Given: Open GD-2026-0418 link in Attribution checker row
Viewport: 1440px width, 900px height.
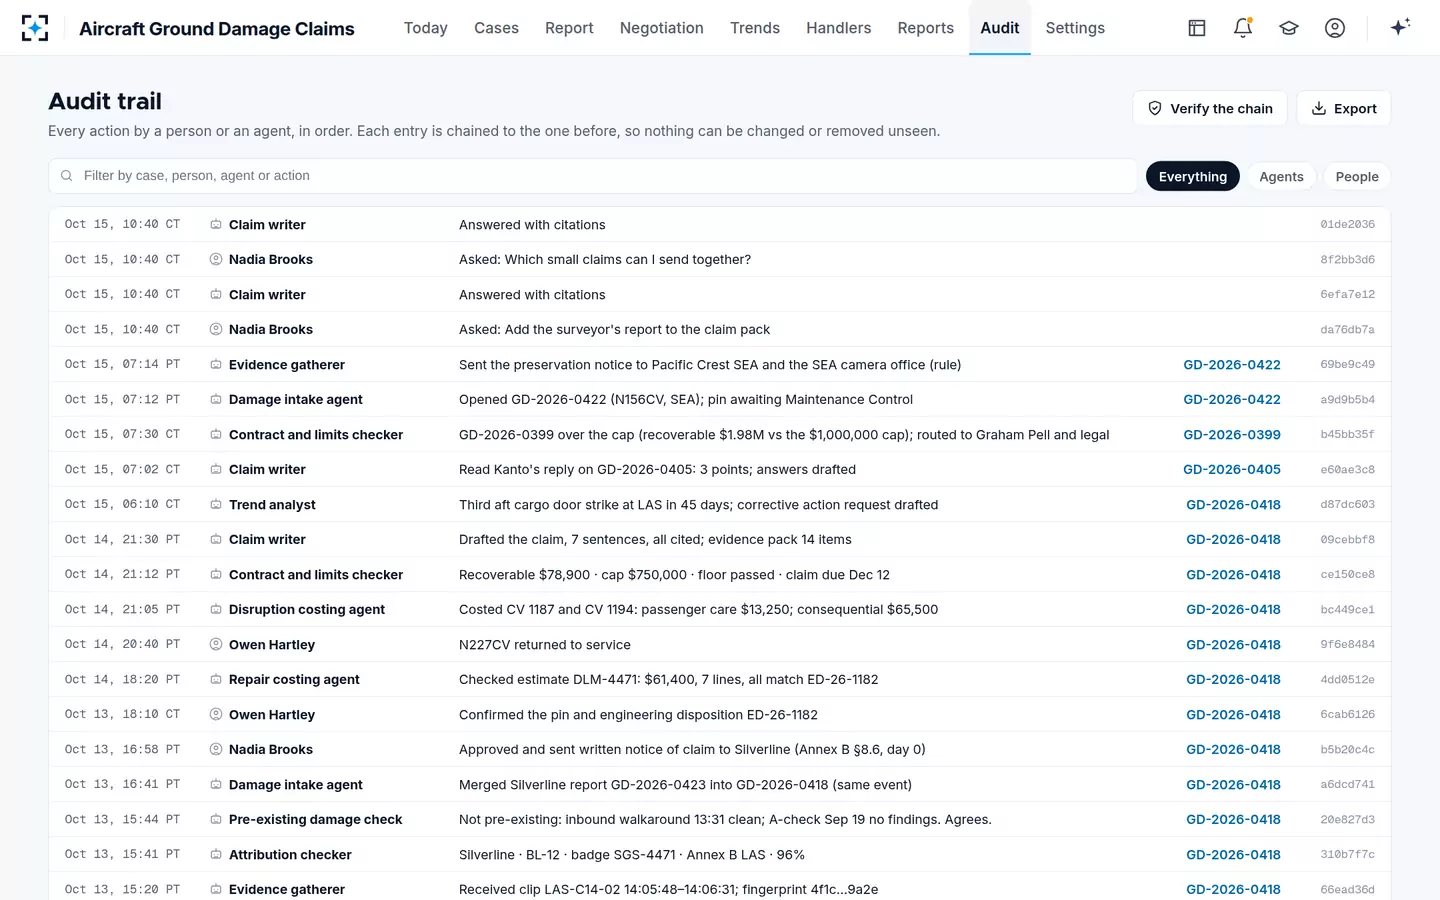Looking at the screenshot, I should (x=1233, y=855).
